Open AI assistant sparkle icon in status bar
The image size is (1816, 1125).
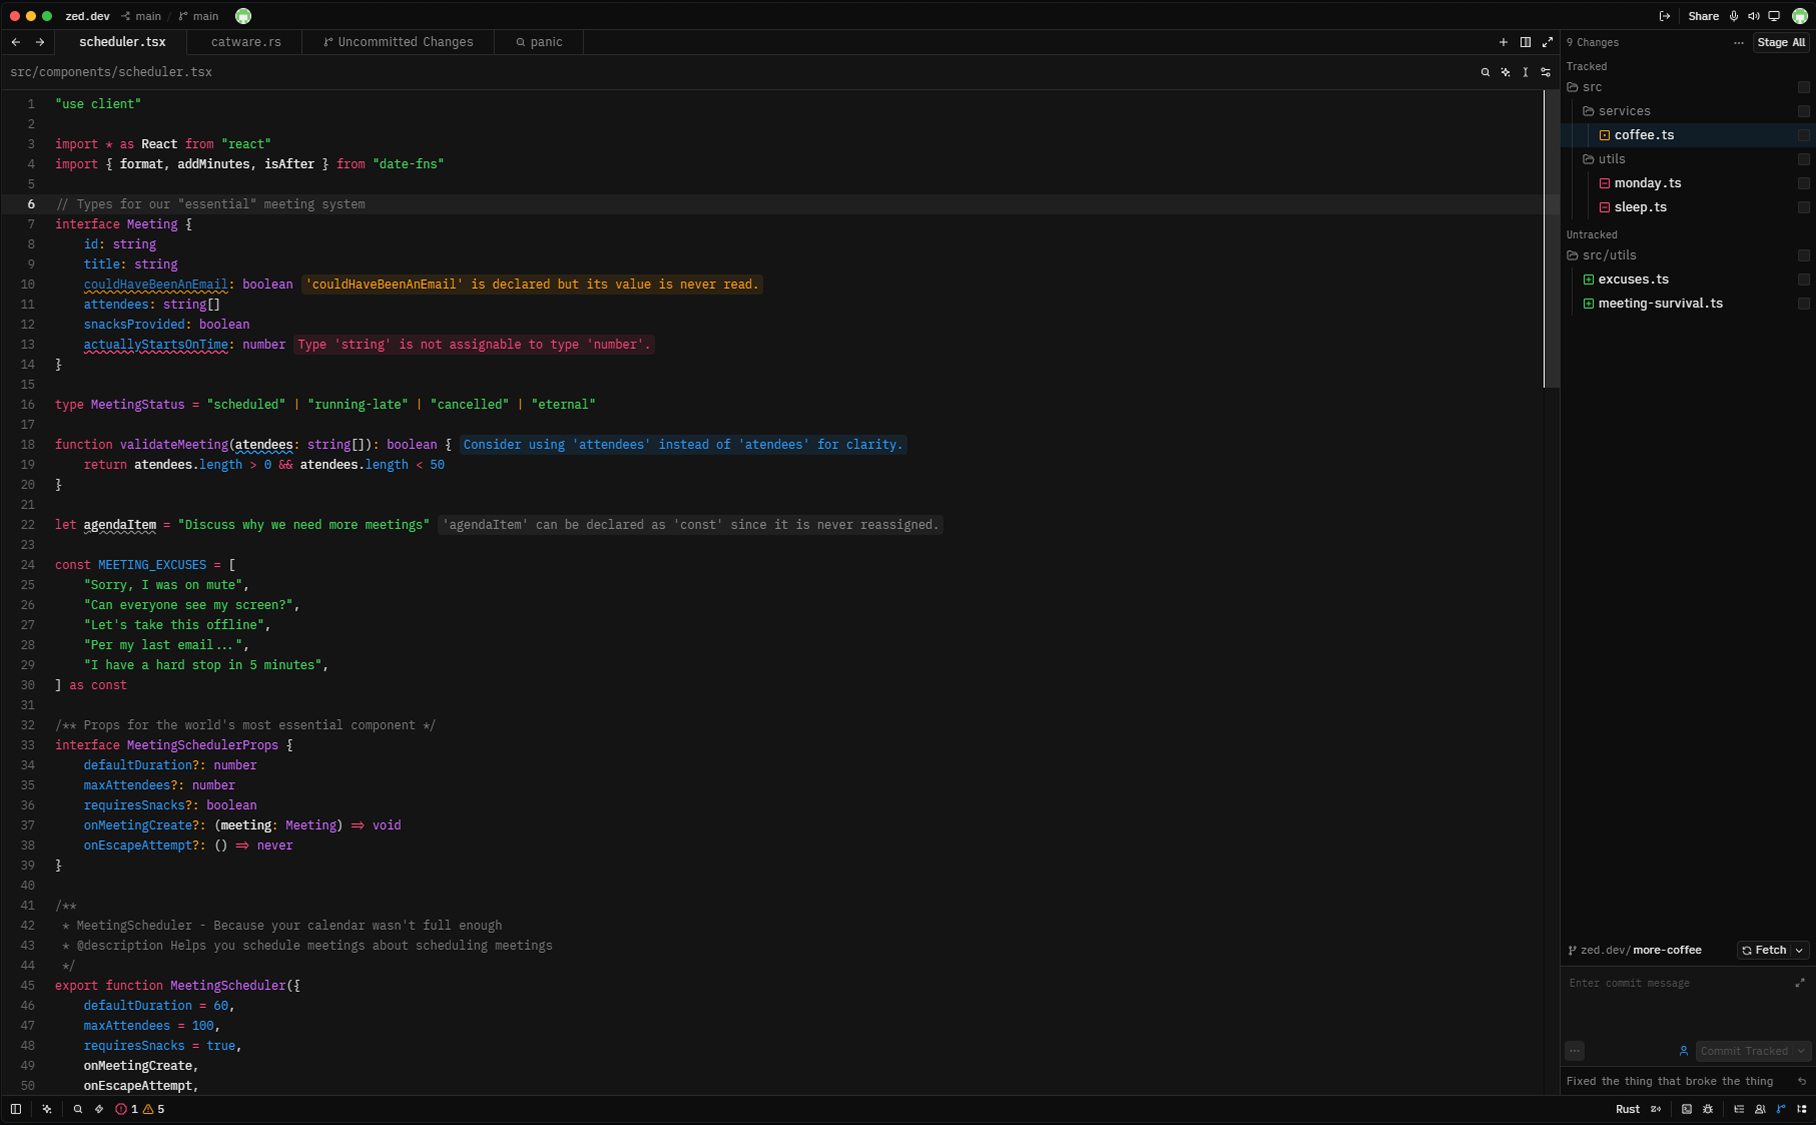(47, 1109)
